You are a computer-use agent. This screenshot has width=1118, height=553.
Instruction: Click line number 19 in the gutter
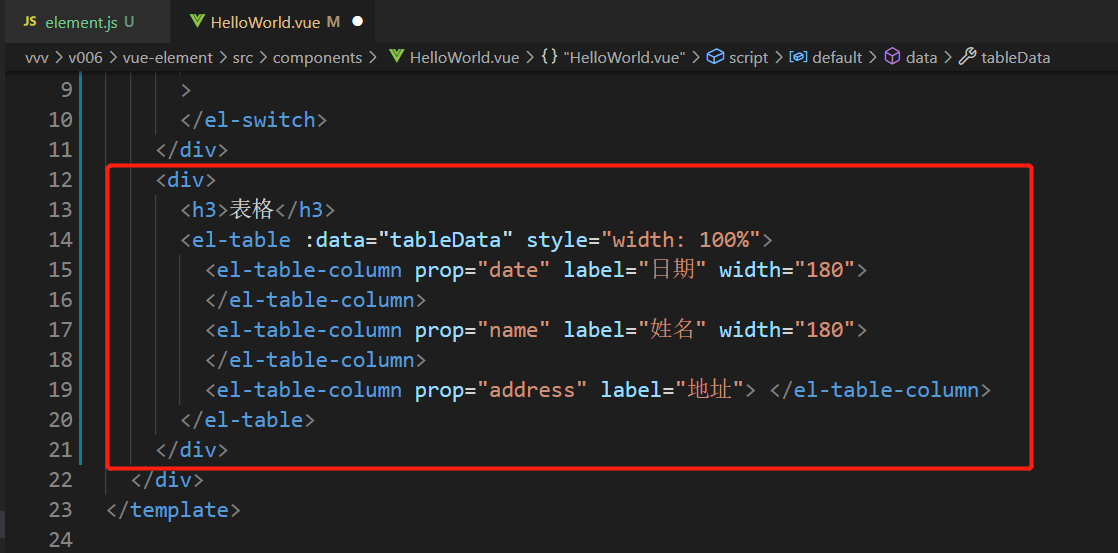60,390
